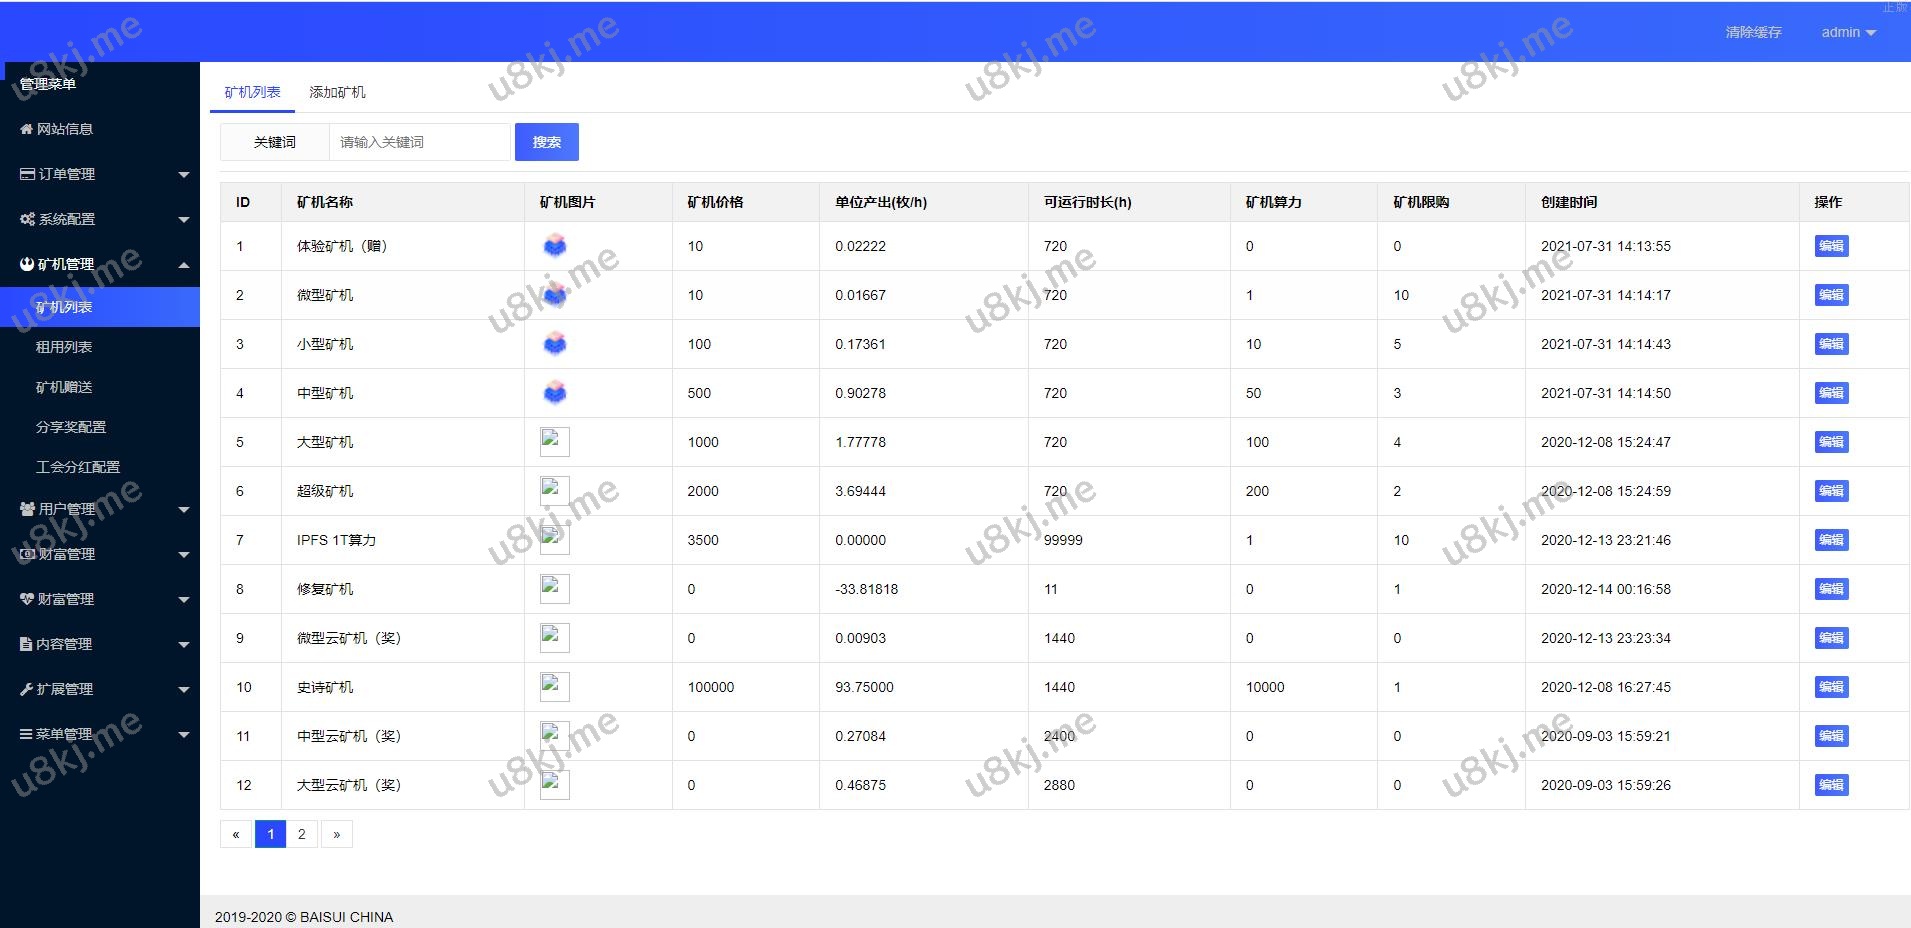Expand the 订单管理 menu arrow
Image resolution: width=1911 pixels, height=928 pixels.
183,175
